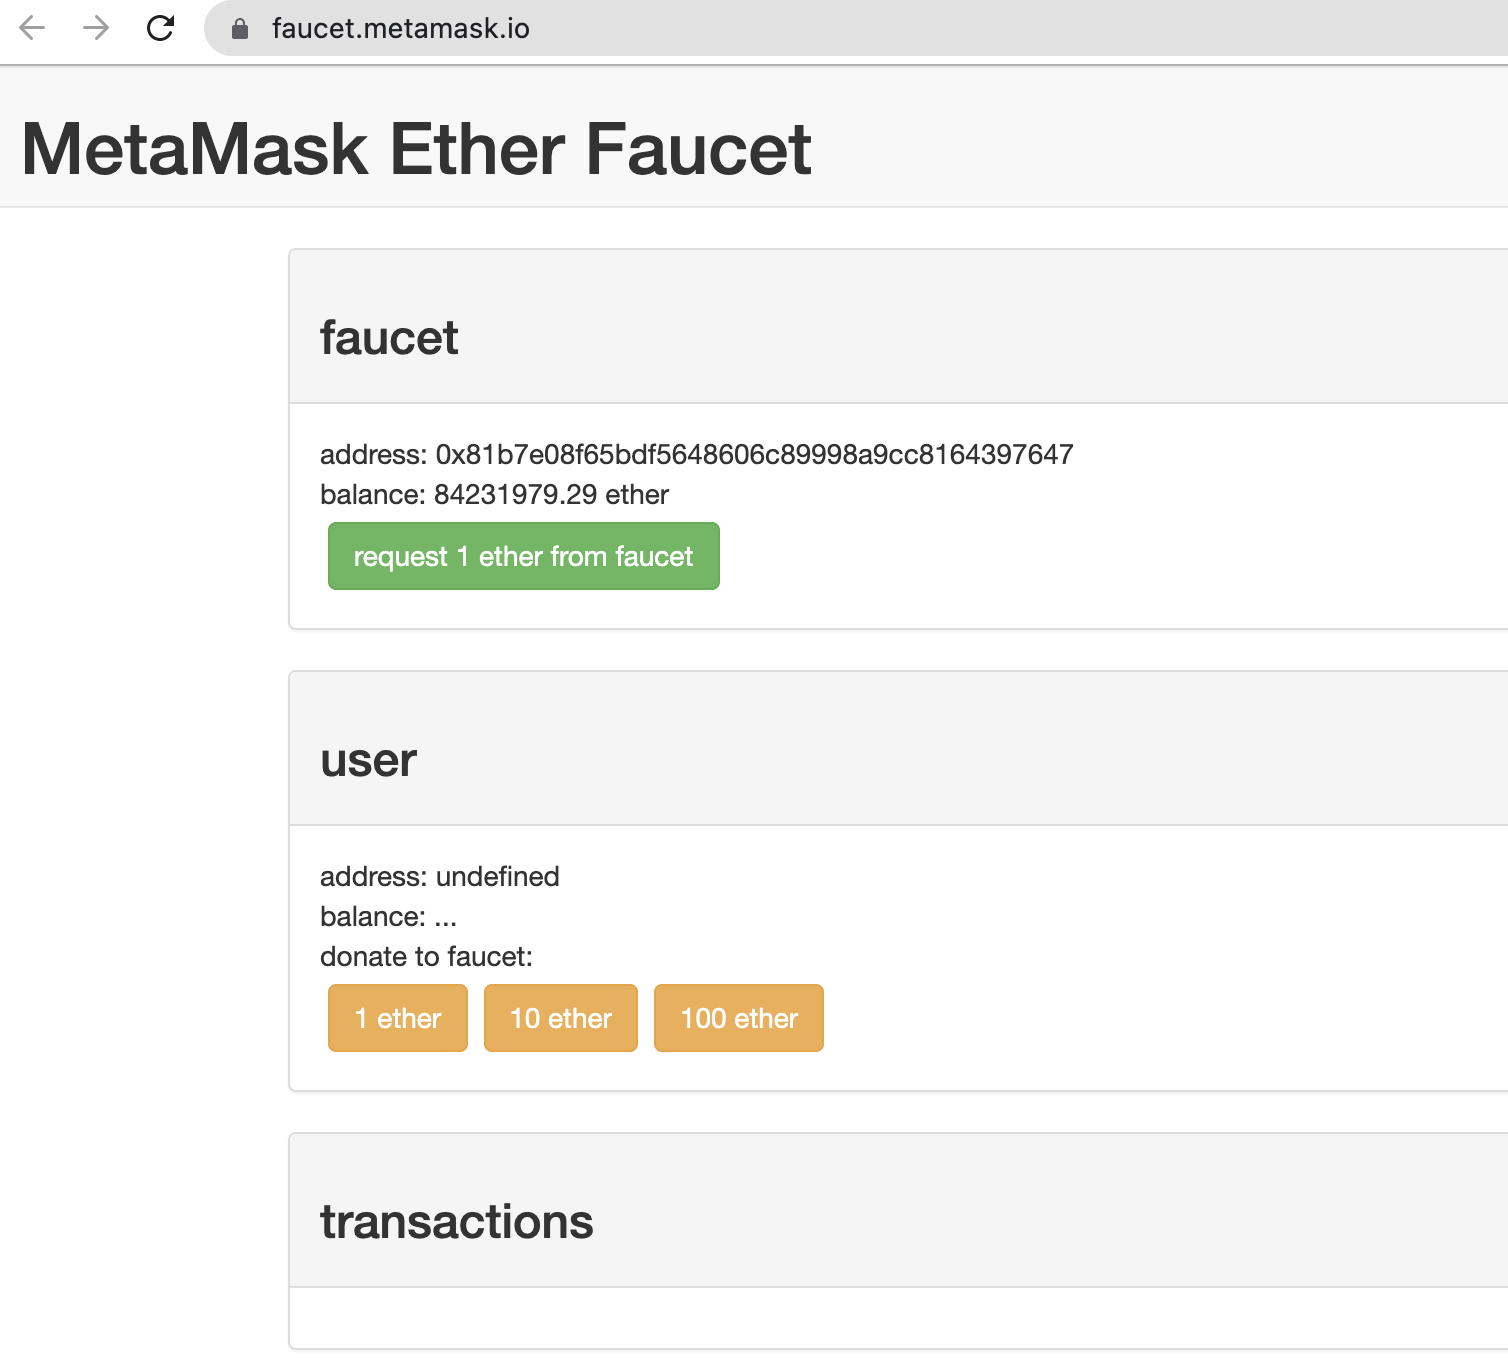Open site info via the lock icon
This screenshot has width=1508, height=1372.
point(240,29)
